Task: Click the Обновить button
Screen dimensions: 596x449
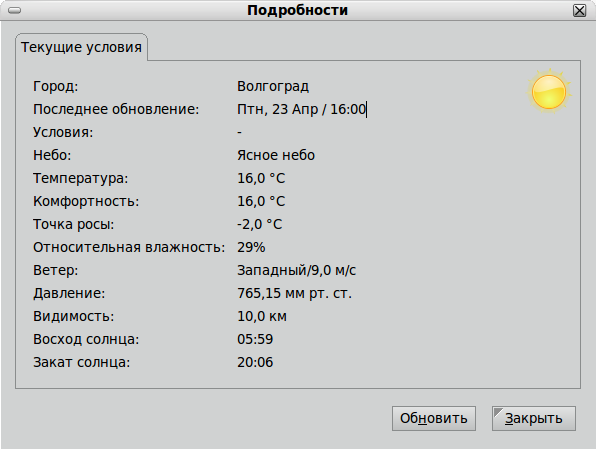Action: point(434,418)
